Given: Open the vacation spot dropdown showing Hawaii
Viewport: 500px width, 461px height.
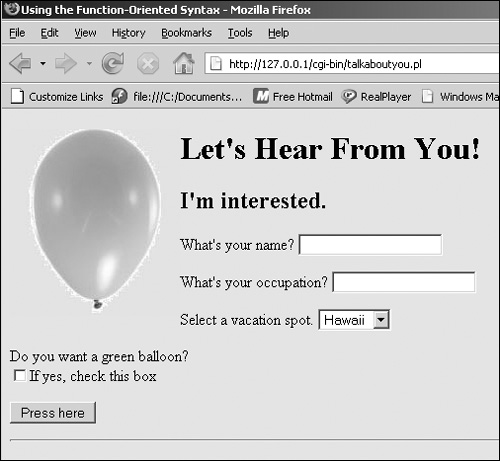Looking at the screenshot, I should [x=354, y=320].
